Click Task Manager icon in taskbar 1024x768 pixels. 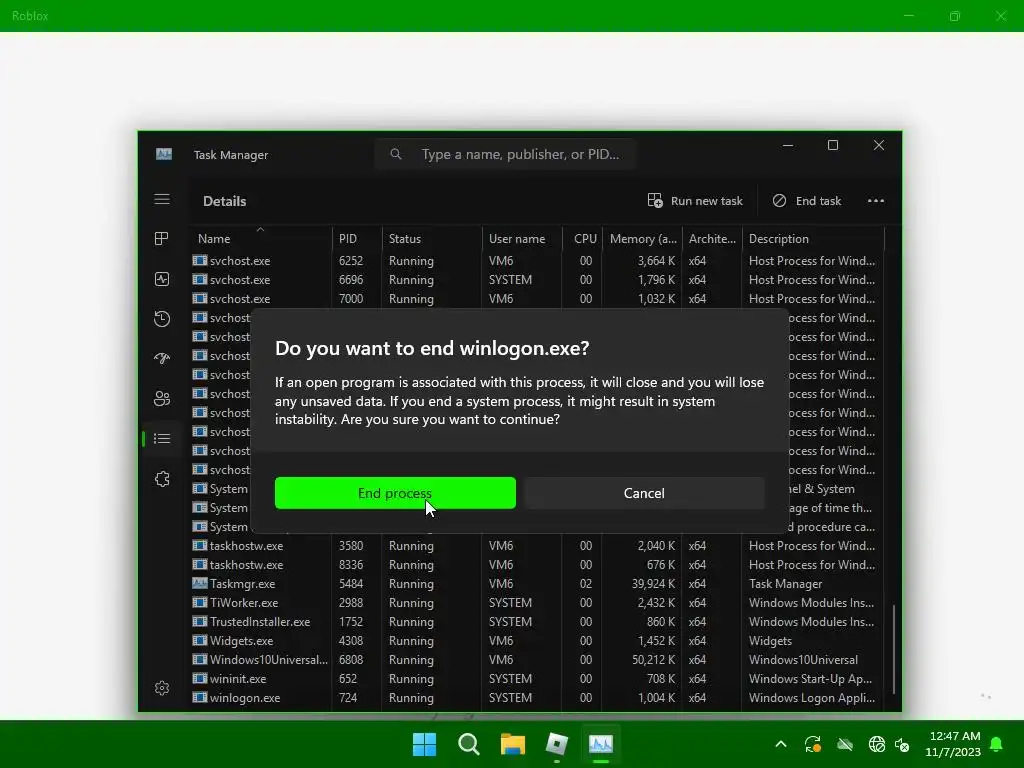[601, 744]
